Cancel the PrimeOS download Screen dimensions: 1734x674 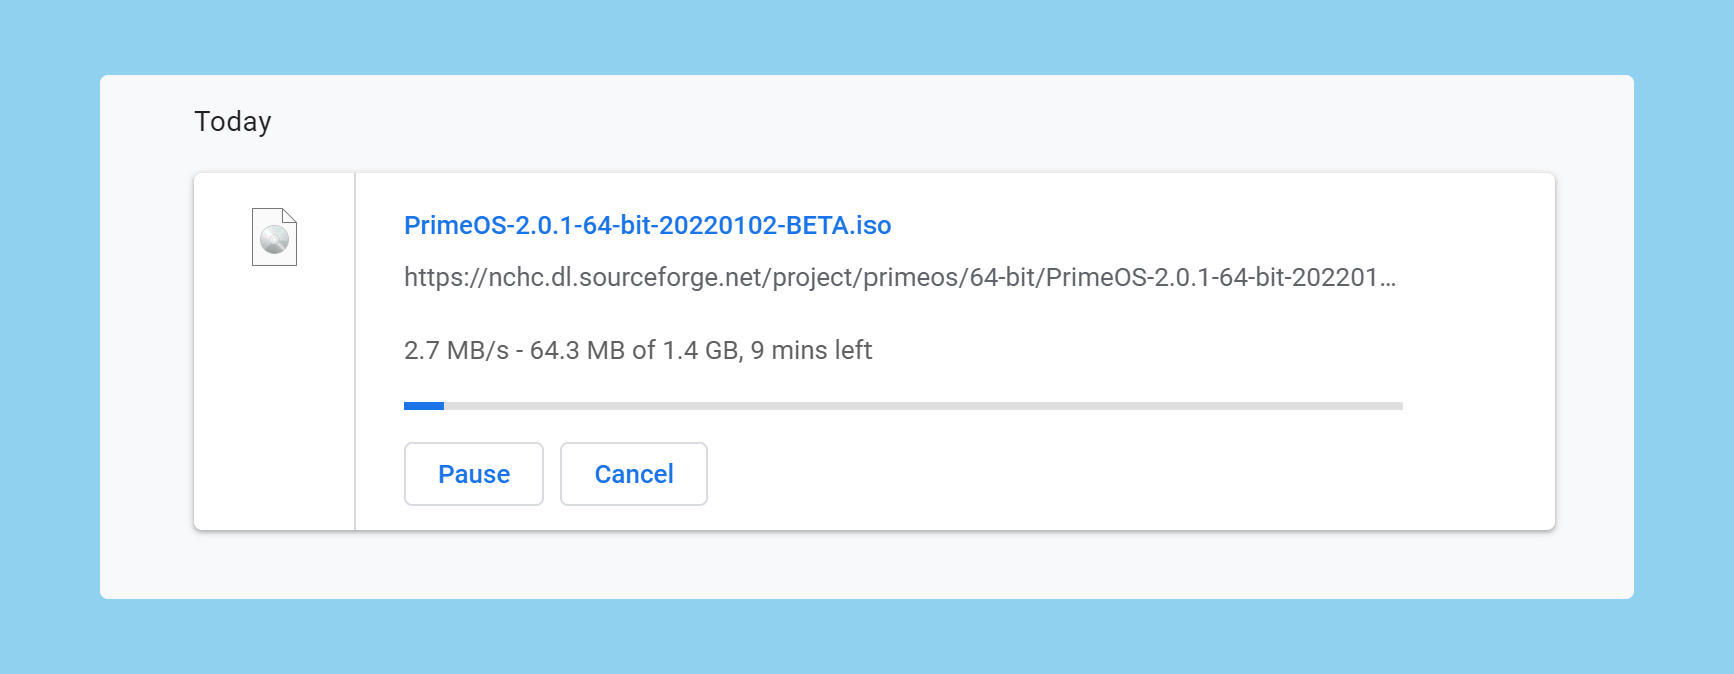634,474
